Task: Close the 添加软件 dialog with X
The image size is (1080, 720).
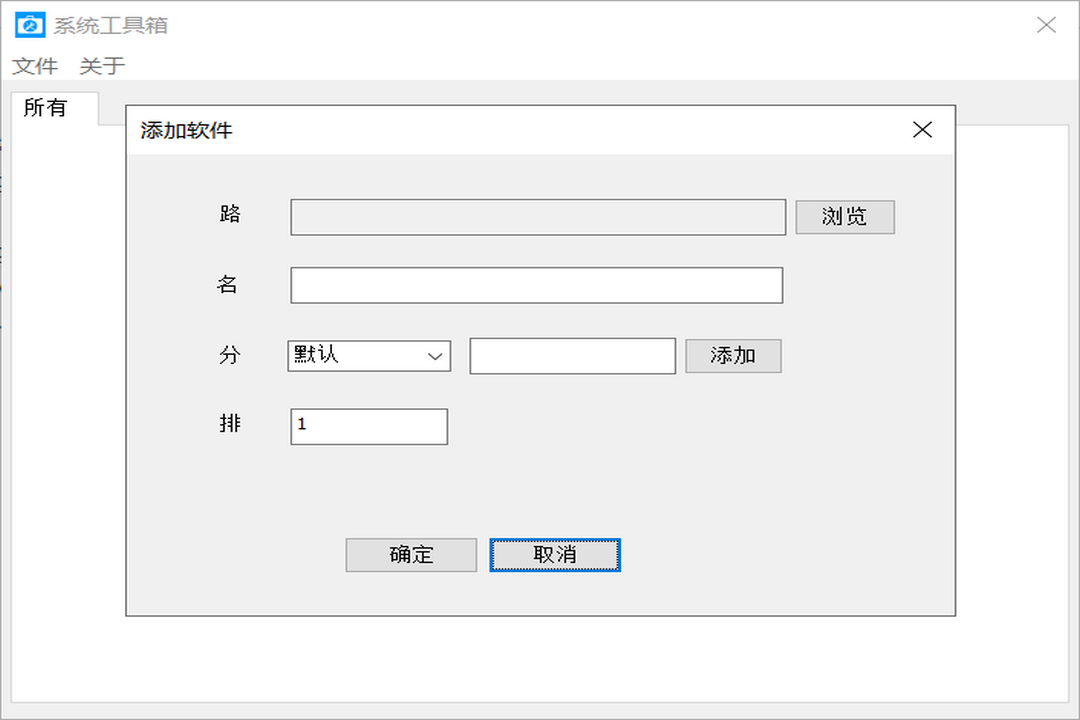Action: coord(921,129)
